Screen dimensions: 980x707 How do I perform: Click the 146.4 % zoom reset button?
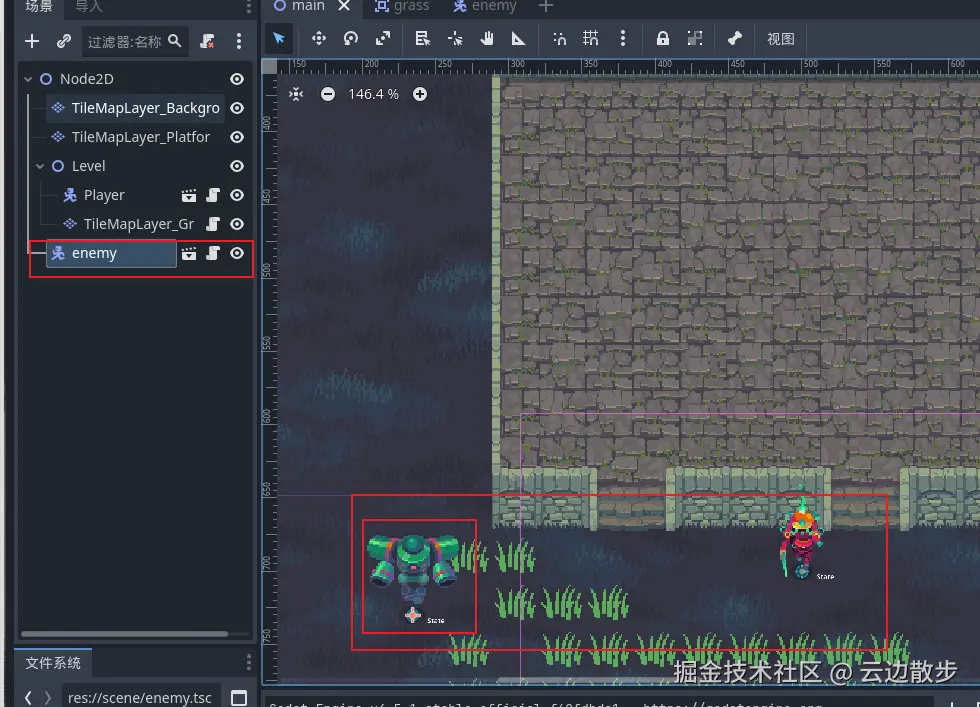[373, 94]
